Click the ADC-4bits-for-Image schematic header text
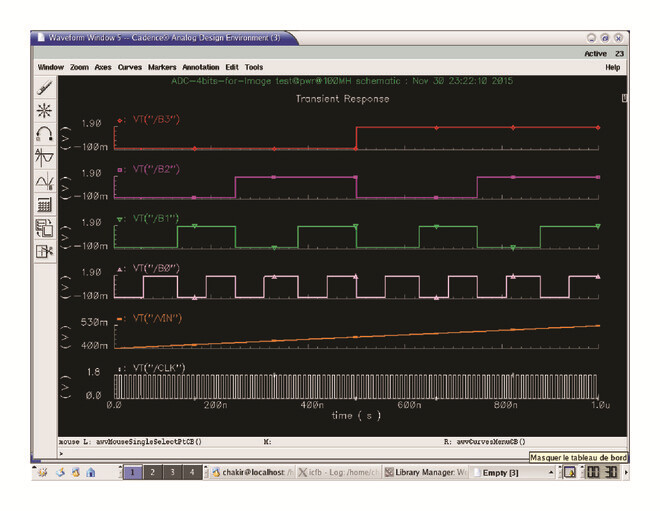This screenshot has height=511, width=660. (x=342, y=81)
